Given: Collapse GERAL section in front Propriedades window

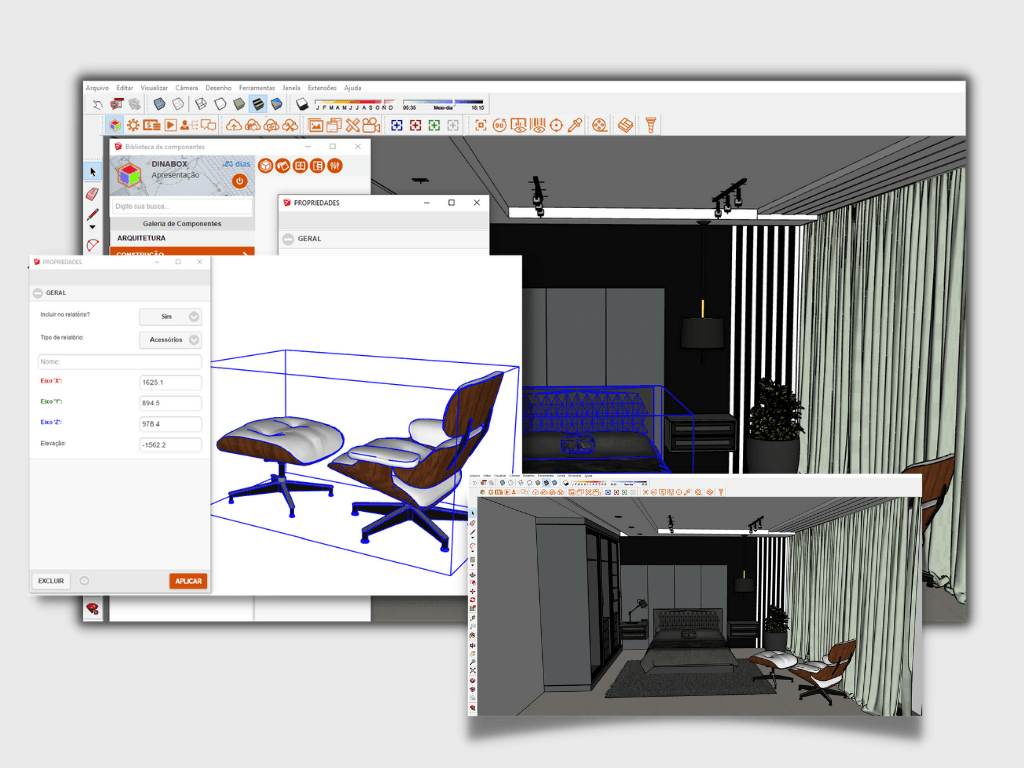Looking at the screenshot, I should coord(38,293).
